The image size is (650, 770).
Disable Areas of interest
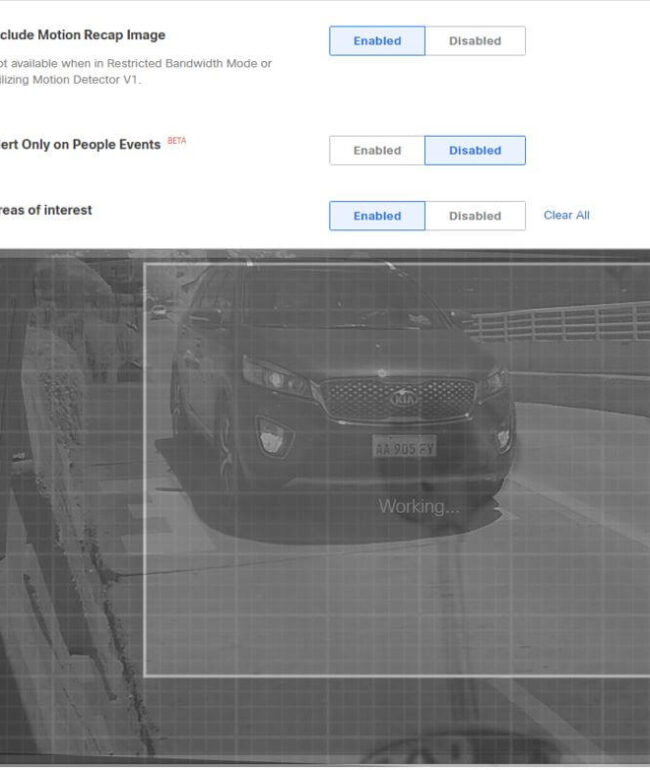click(x=475, y=216)
